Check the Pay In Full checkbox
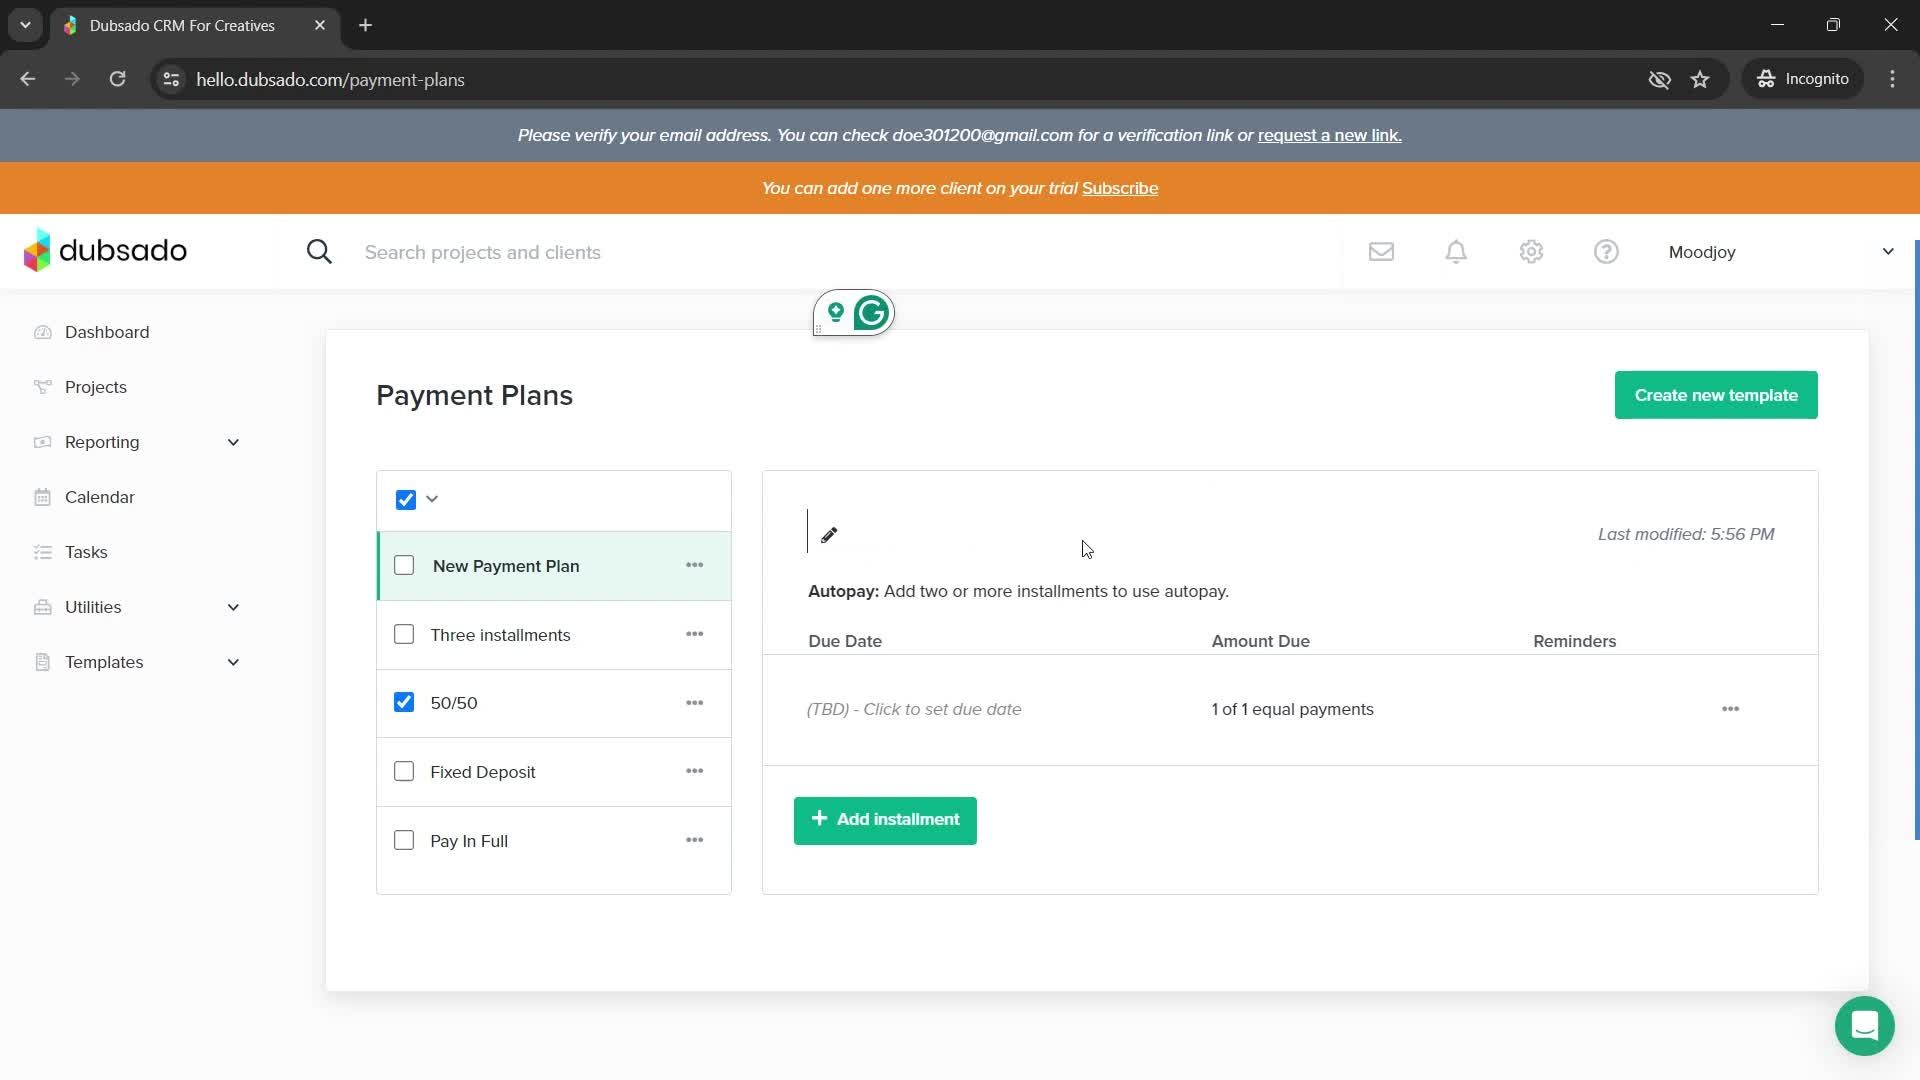 pyautogui.click(x=404, y=840)
